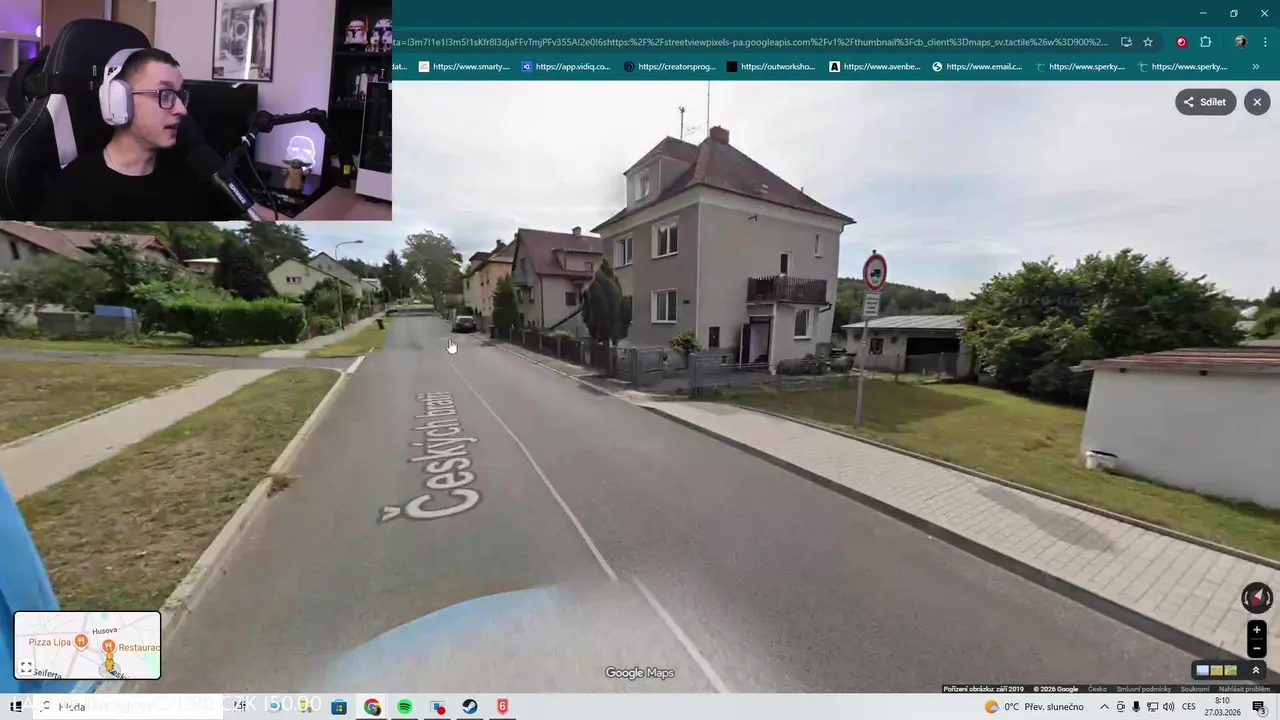Bookmark this page with star icon
The image size is (1280, 720).
1148,42
